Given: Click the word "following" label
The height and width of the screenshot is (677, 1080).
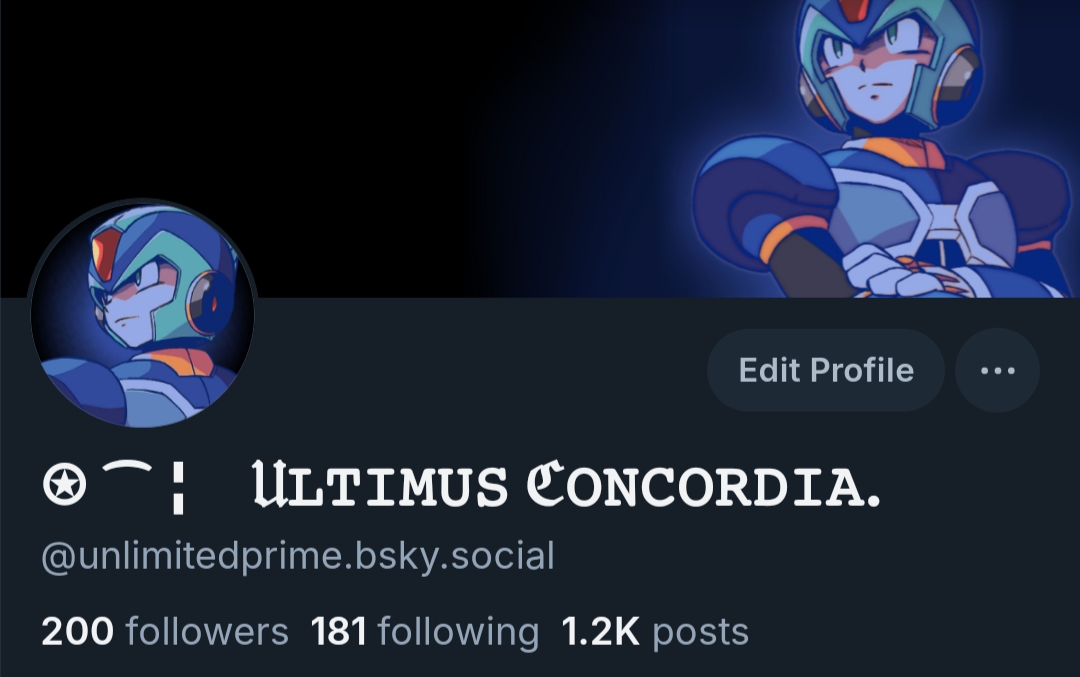Looking at the screenshot, I should 458,633.
